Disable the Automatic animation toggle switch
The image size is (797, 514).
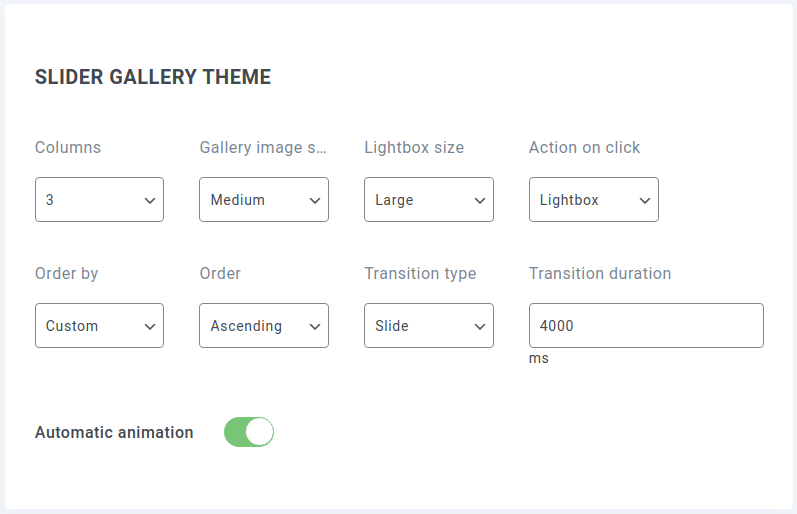point(249,432)
